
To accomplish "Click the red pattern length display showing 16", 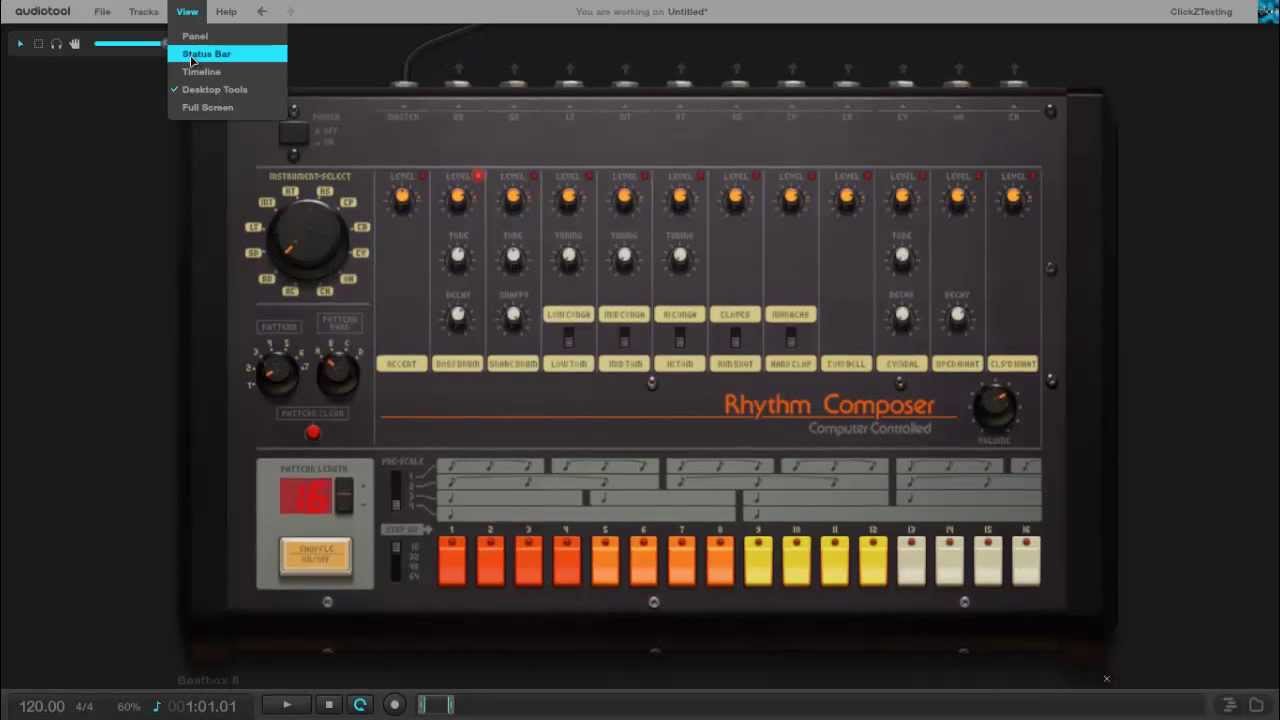I will tap(305, 496).
